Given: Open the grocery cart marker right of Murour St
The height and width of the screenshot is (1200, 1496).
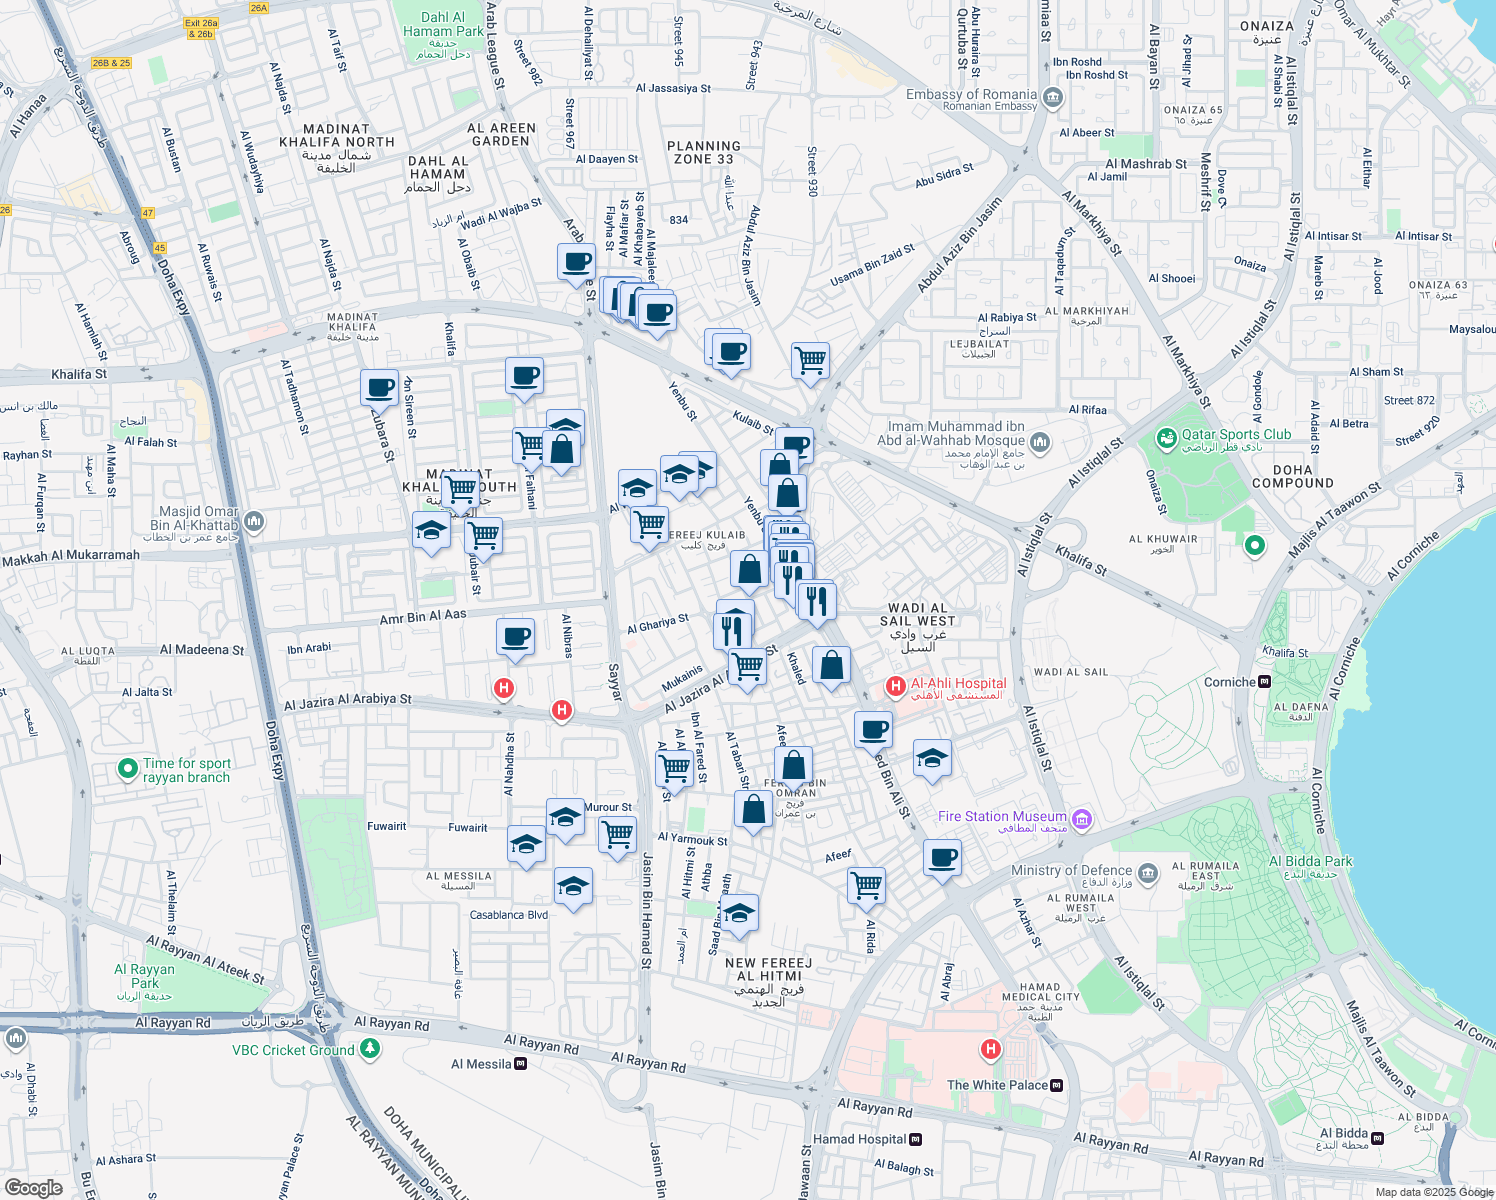Looking at the screenshot, I should coord(618,836).
